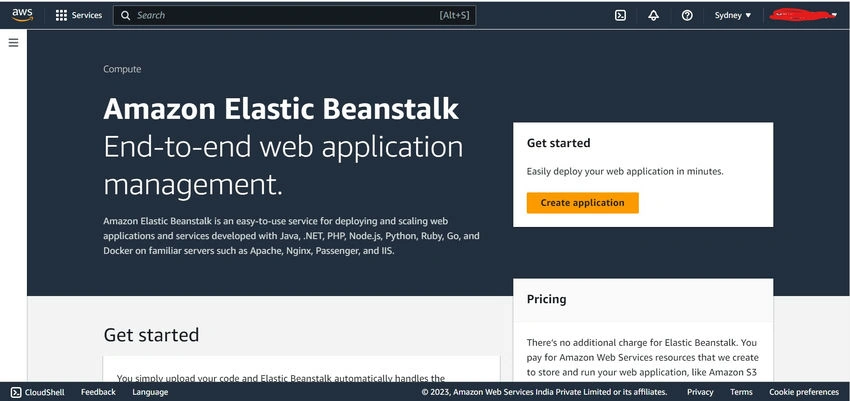Viewport: 850px width, 401px height.
Task: Click the search magnifier icon
Action: 125,15
